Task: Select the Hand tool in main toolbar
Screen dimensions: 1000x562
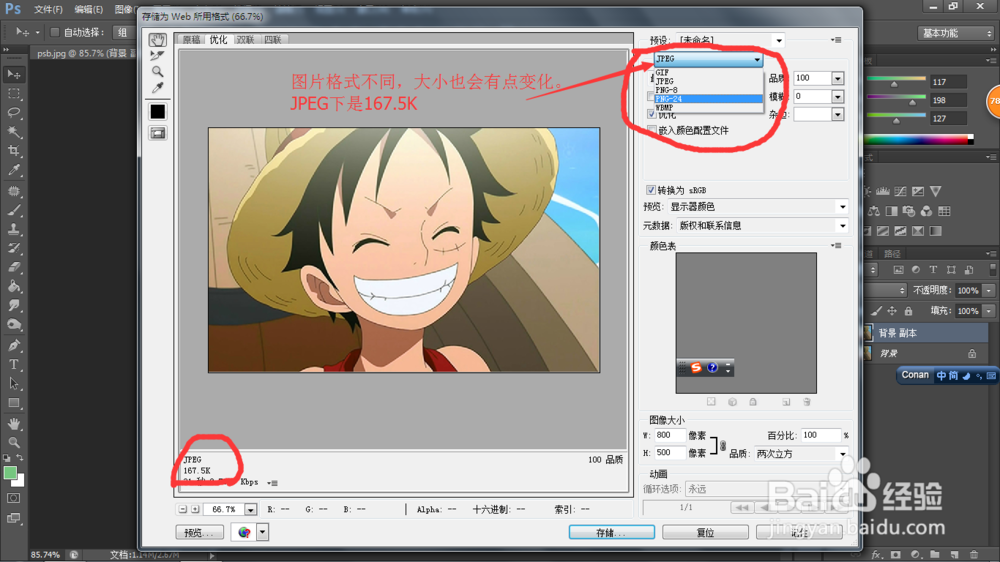Action: (x=13, y=424)
